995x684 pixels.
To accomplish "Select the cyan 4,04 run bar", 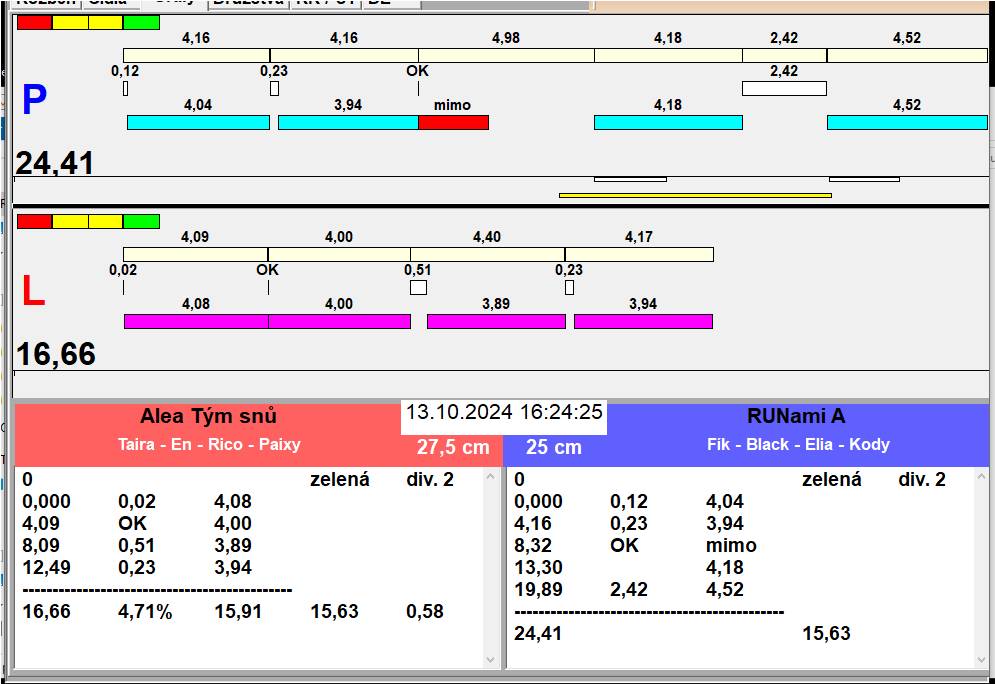I will pyautogui.click(x=198, y=122).
